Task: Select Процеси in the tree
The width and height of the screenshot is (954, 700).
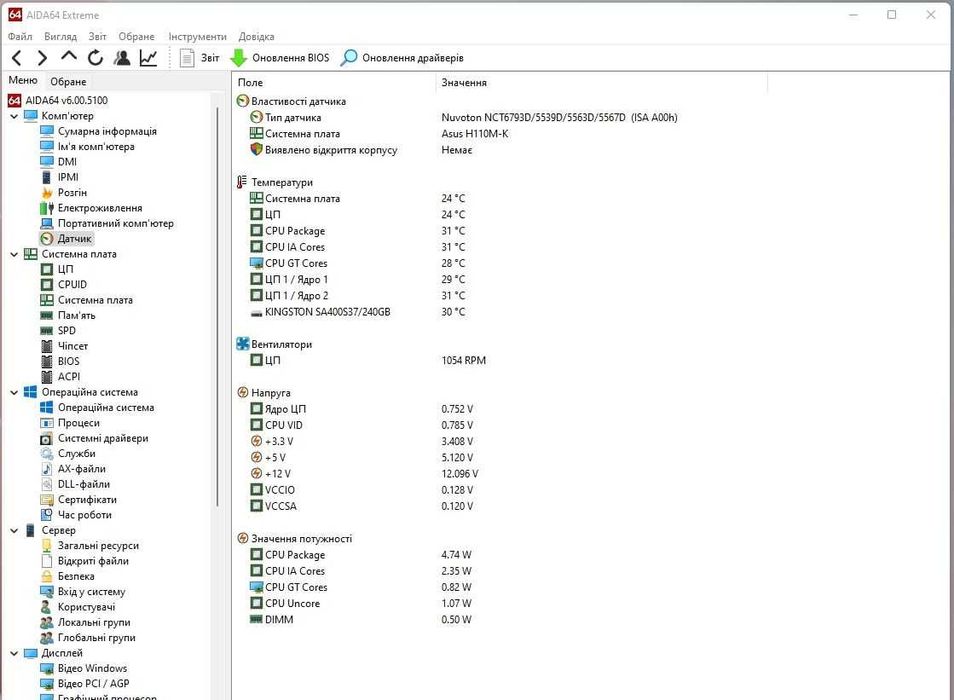Action: (x=70, y=423)
